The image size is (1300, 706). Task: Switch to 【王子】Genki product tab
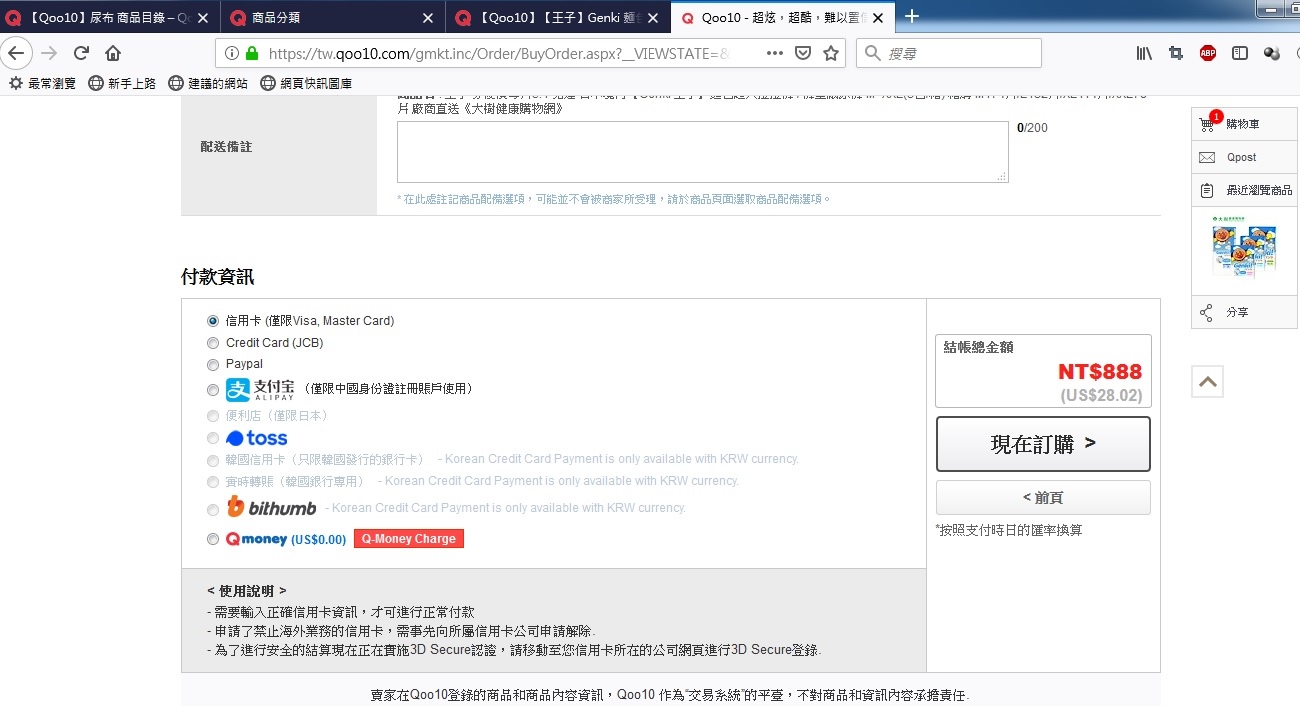(558, 18)
